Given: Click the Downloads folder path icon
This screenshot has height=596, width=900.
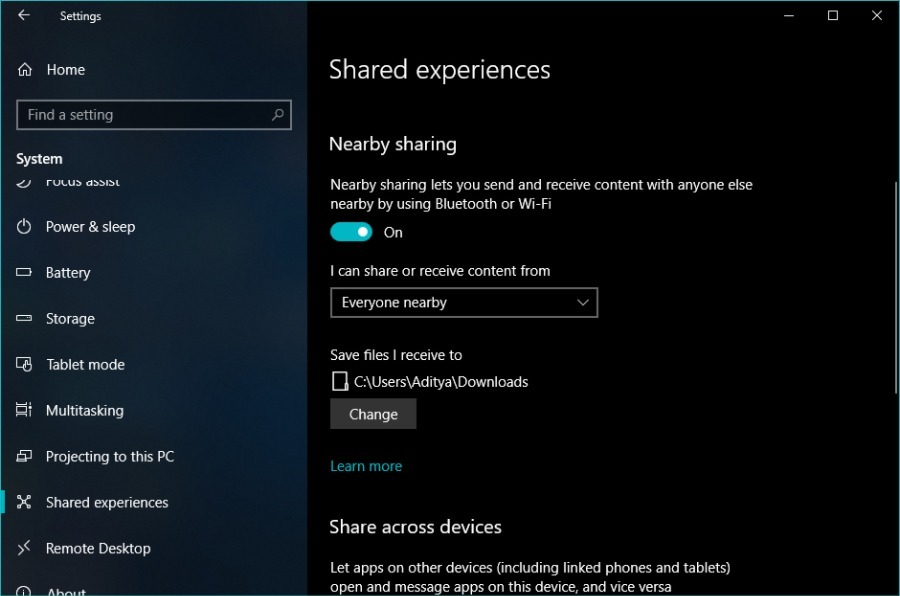Looking at the screenshot, I should (340, 381).
